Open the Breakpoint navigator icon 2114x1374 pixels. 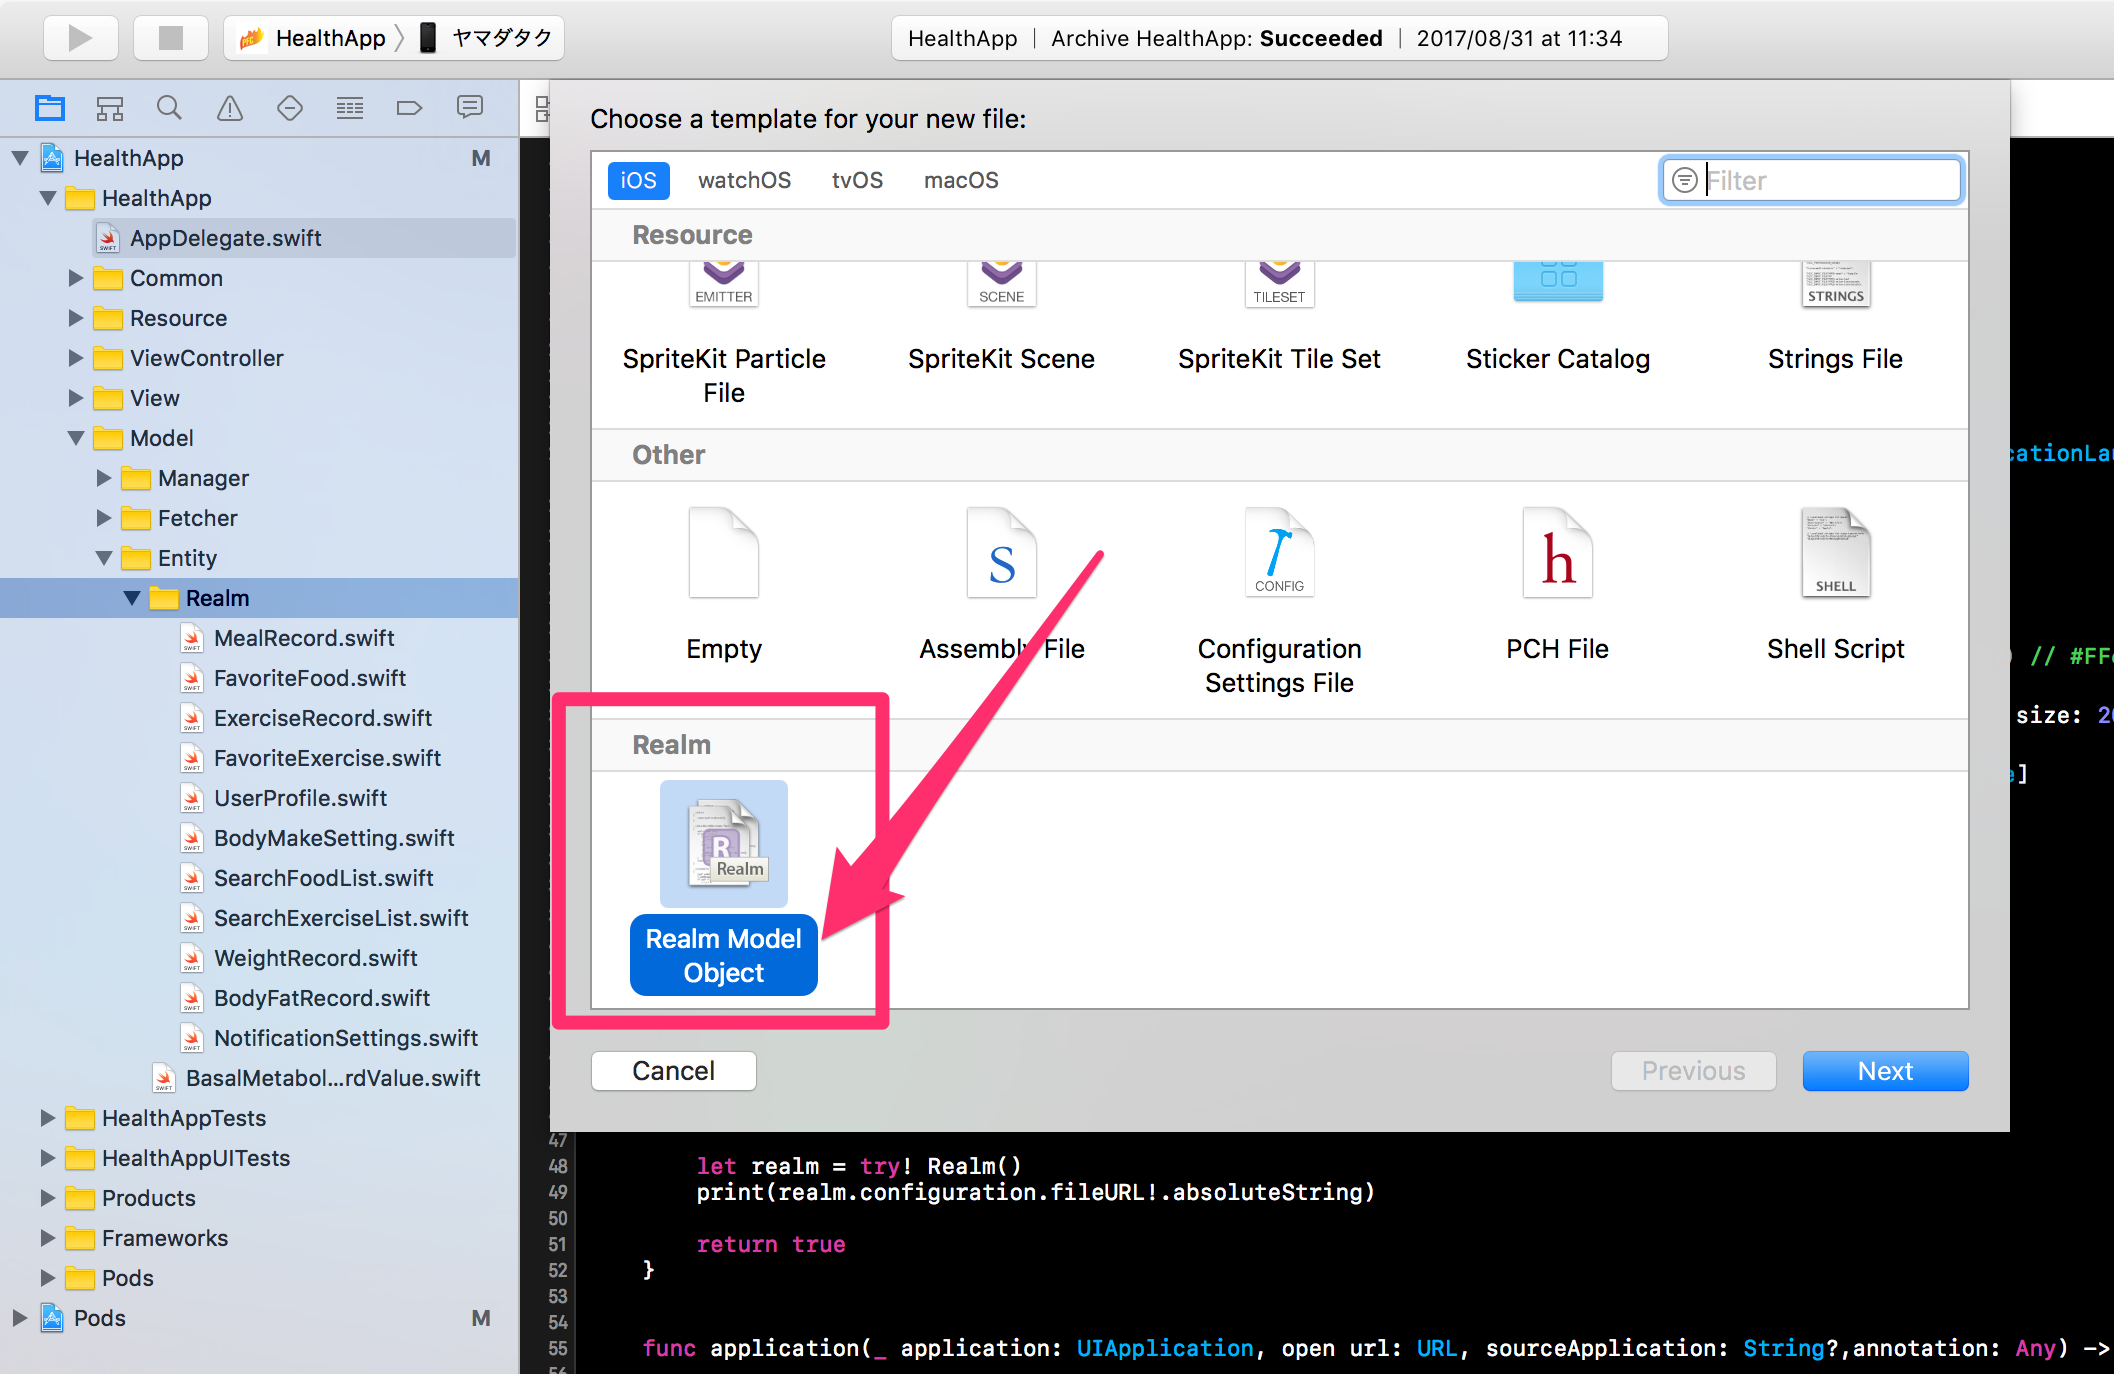tap(410, 108)
